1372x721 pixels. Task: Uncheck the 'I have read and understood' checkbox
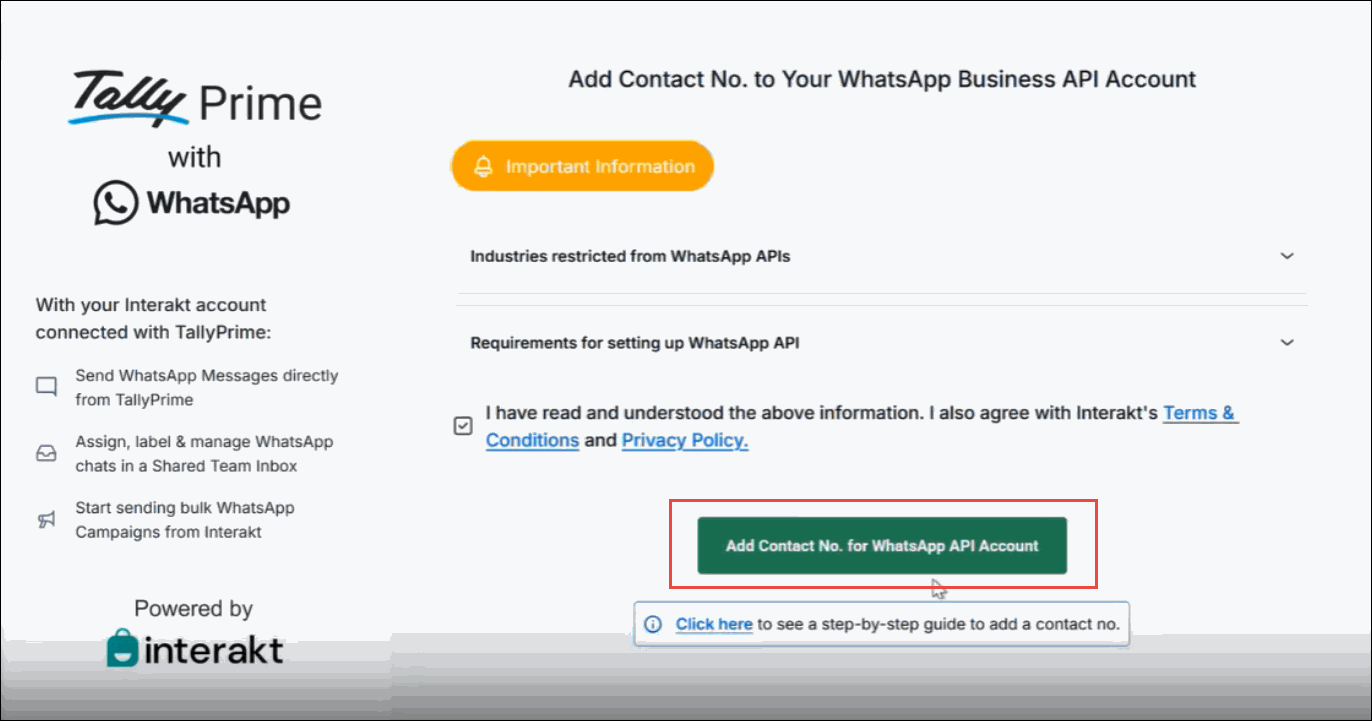tap(463, 426)
